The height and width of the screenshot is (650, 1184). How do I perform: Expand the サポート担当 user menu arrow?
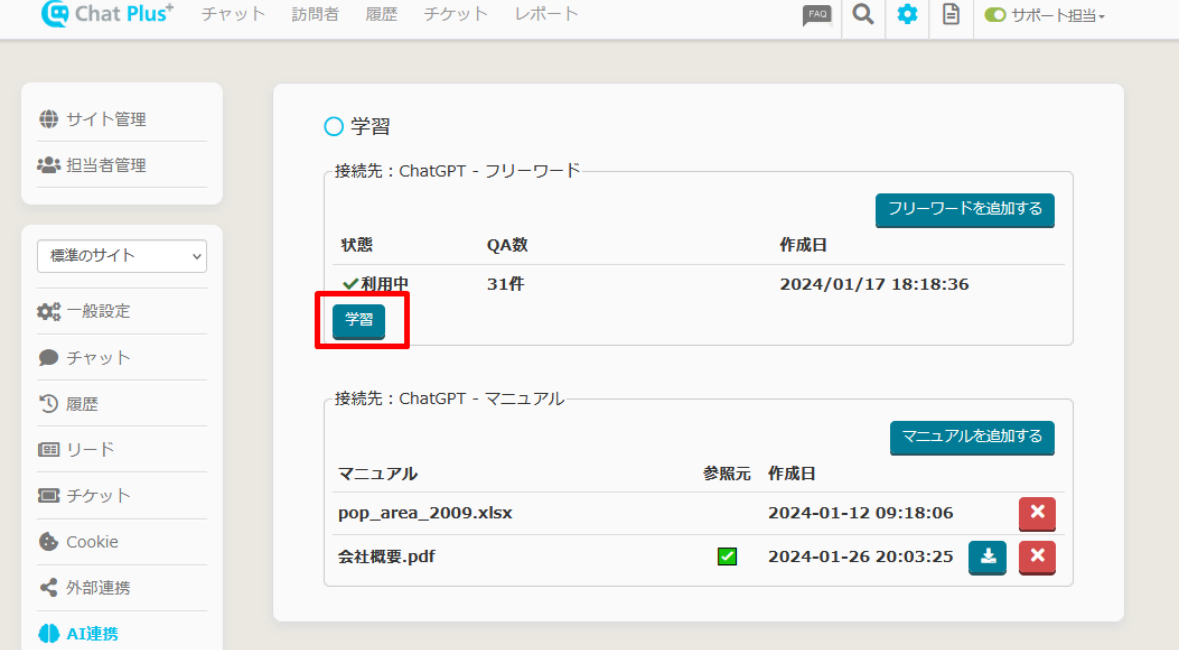tap(1102, 17)
